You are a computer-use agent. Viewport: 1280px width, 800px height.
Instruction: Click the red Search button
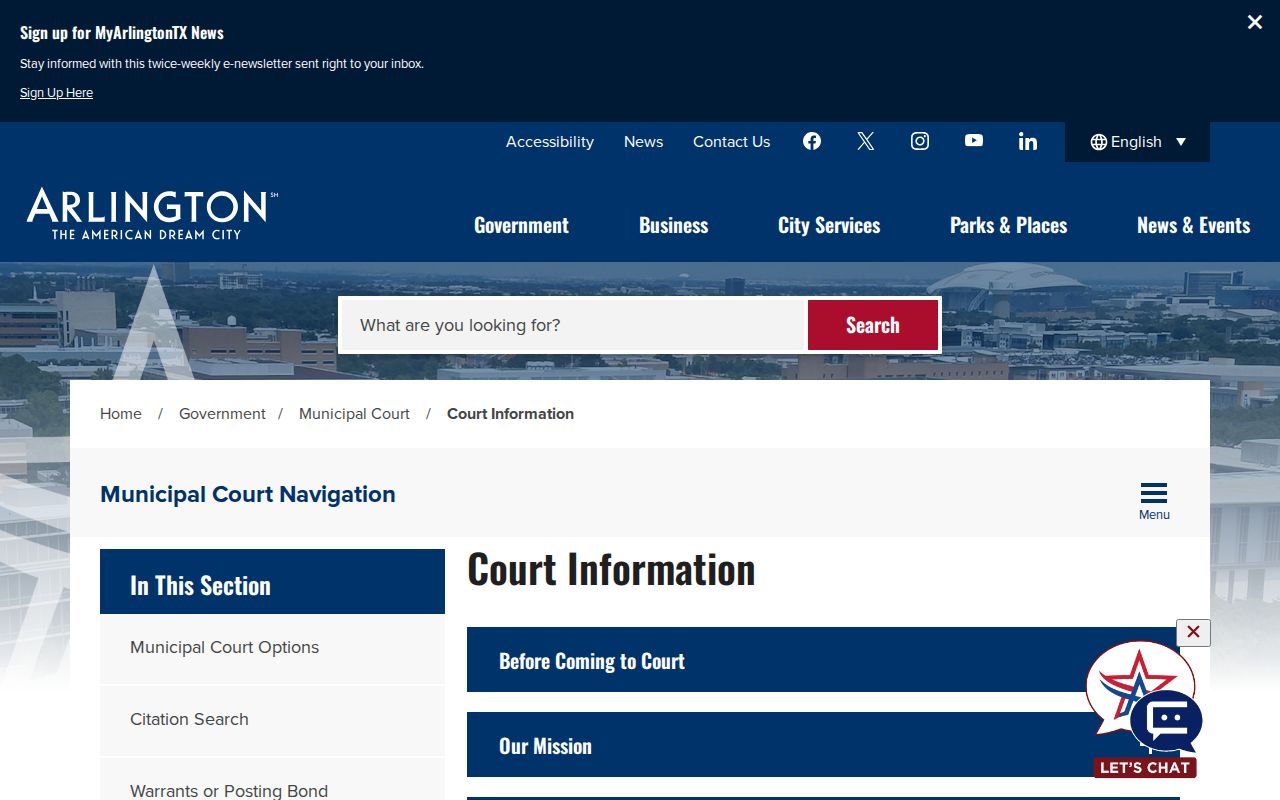point(873,325)
